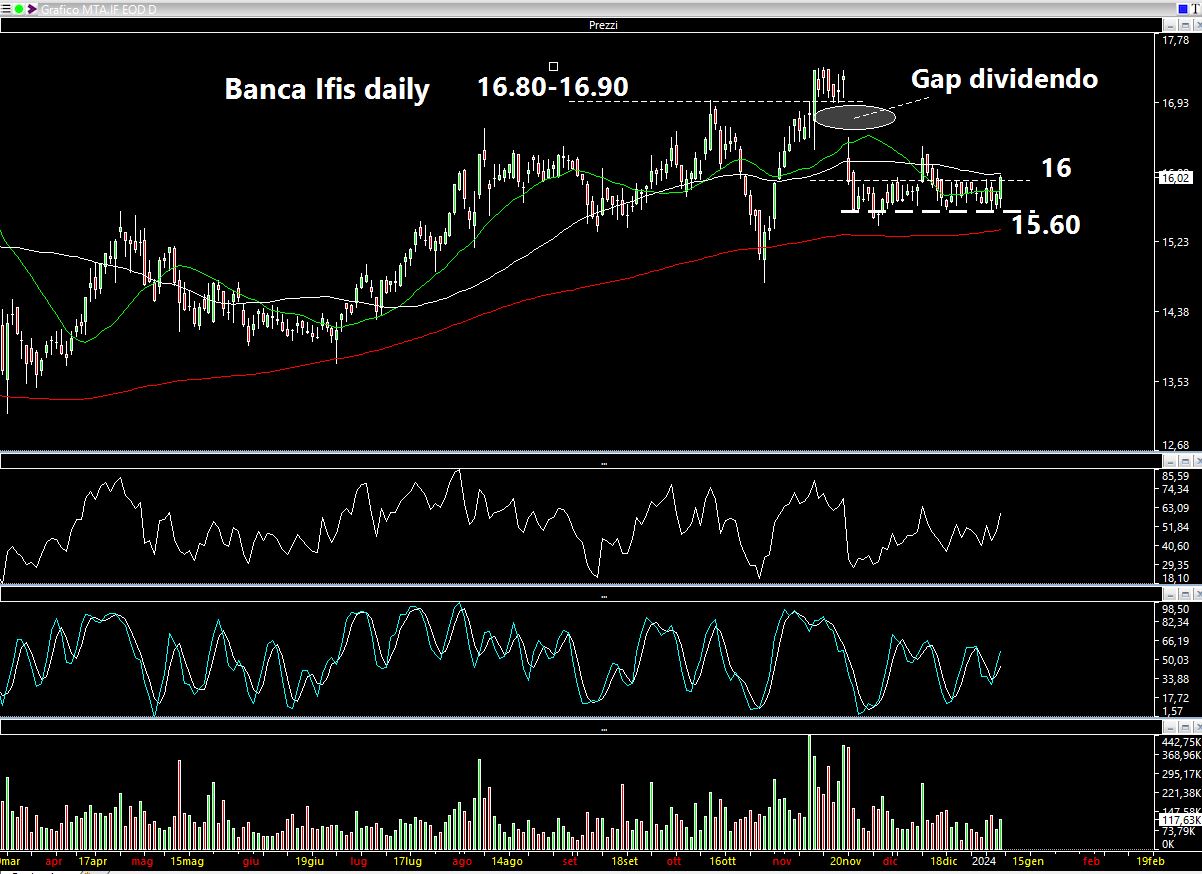Click the 14,38 price axis label
This screenshot has height=874, width=1202.
click(1176, 312)
